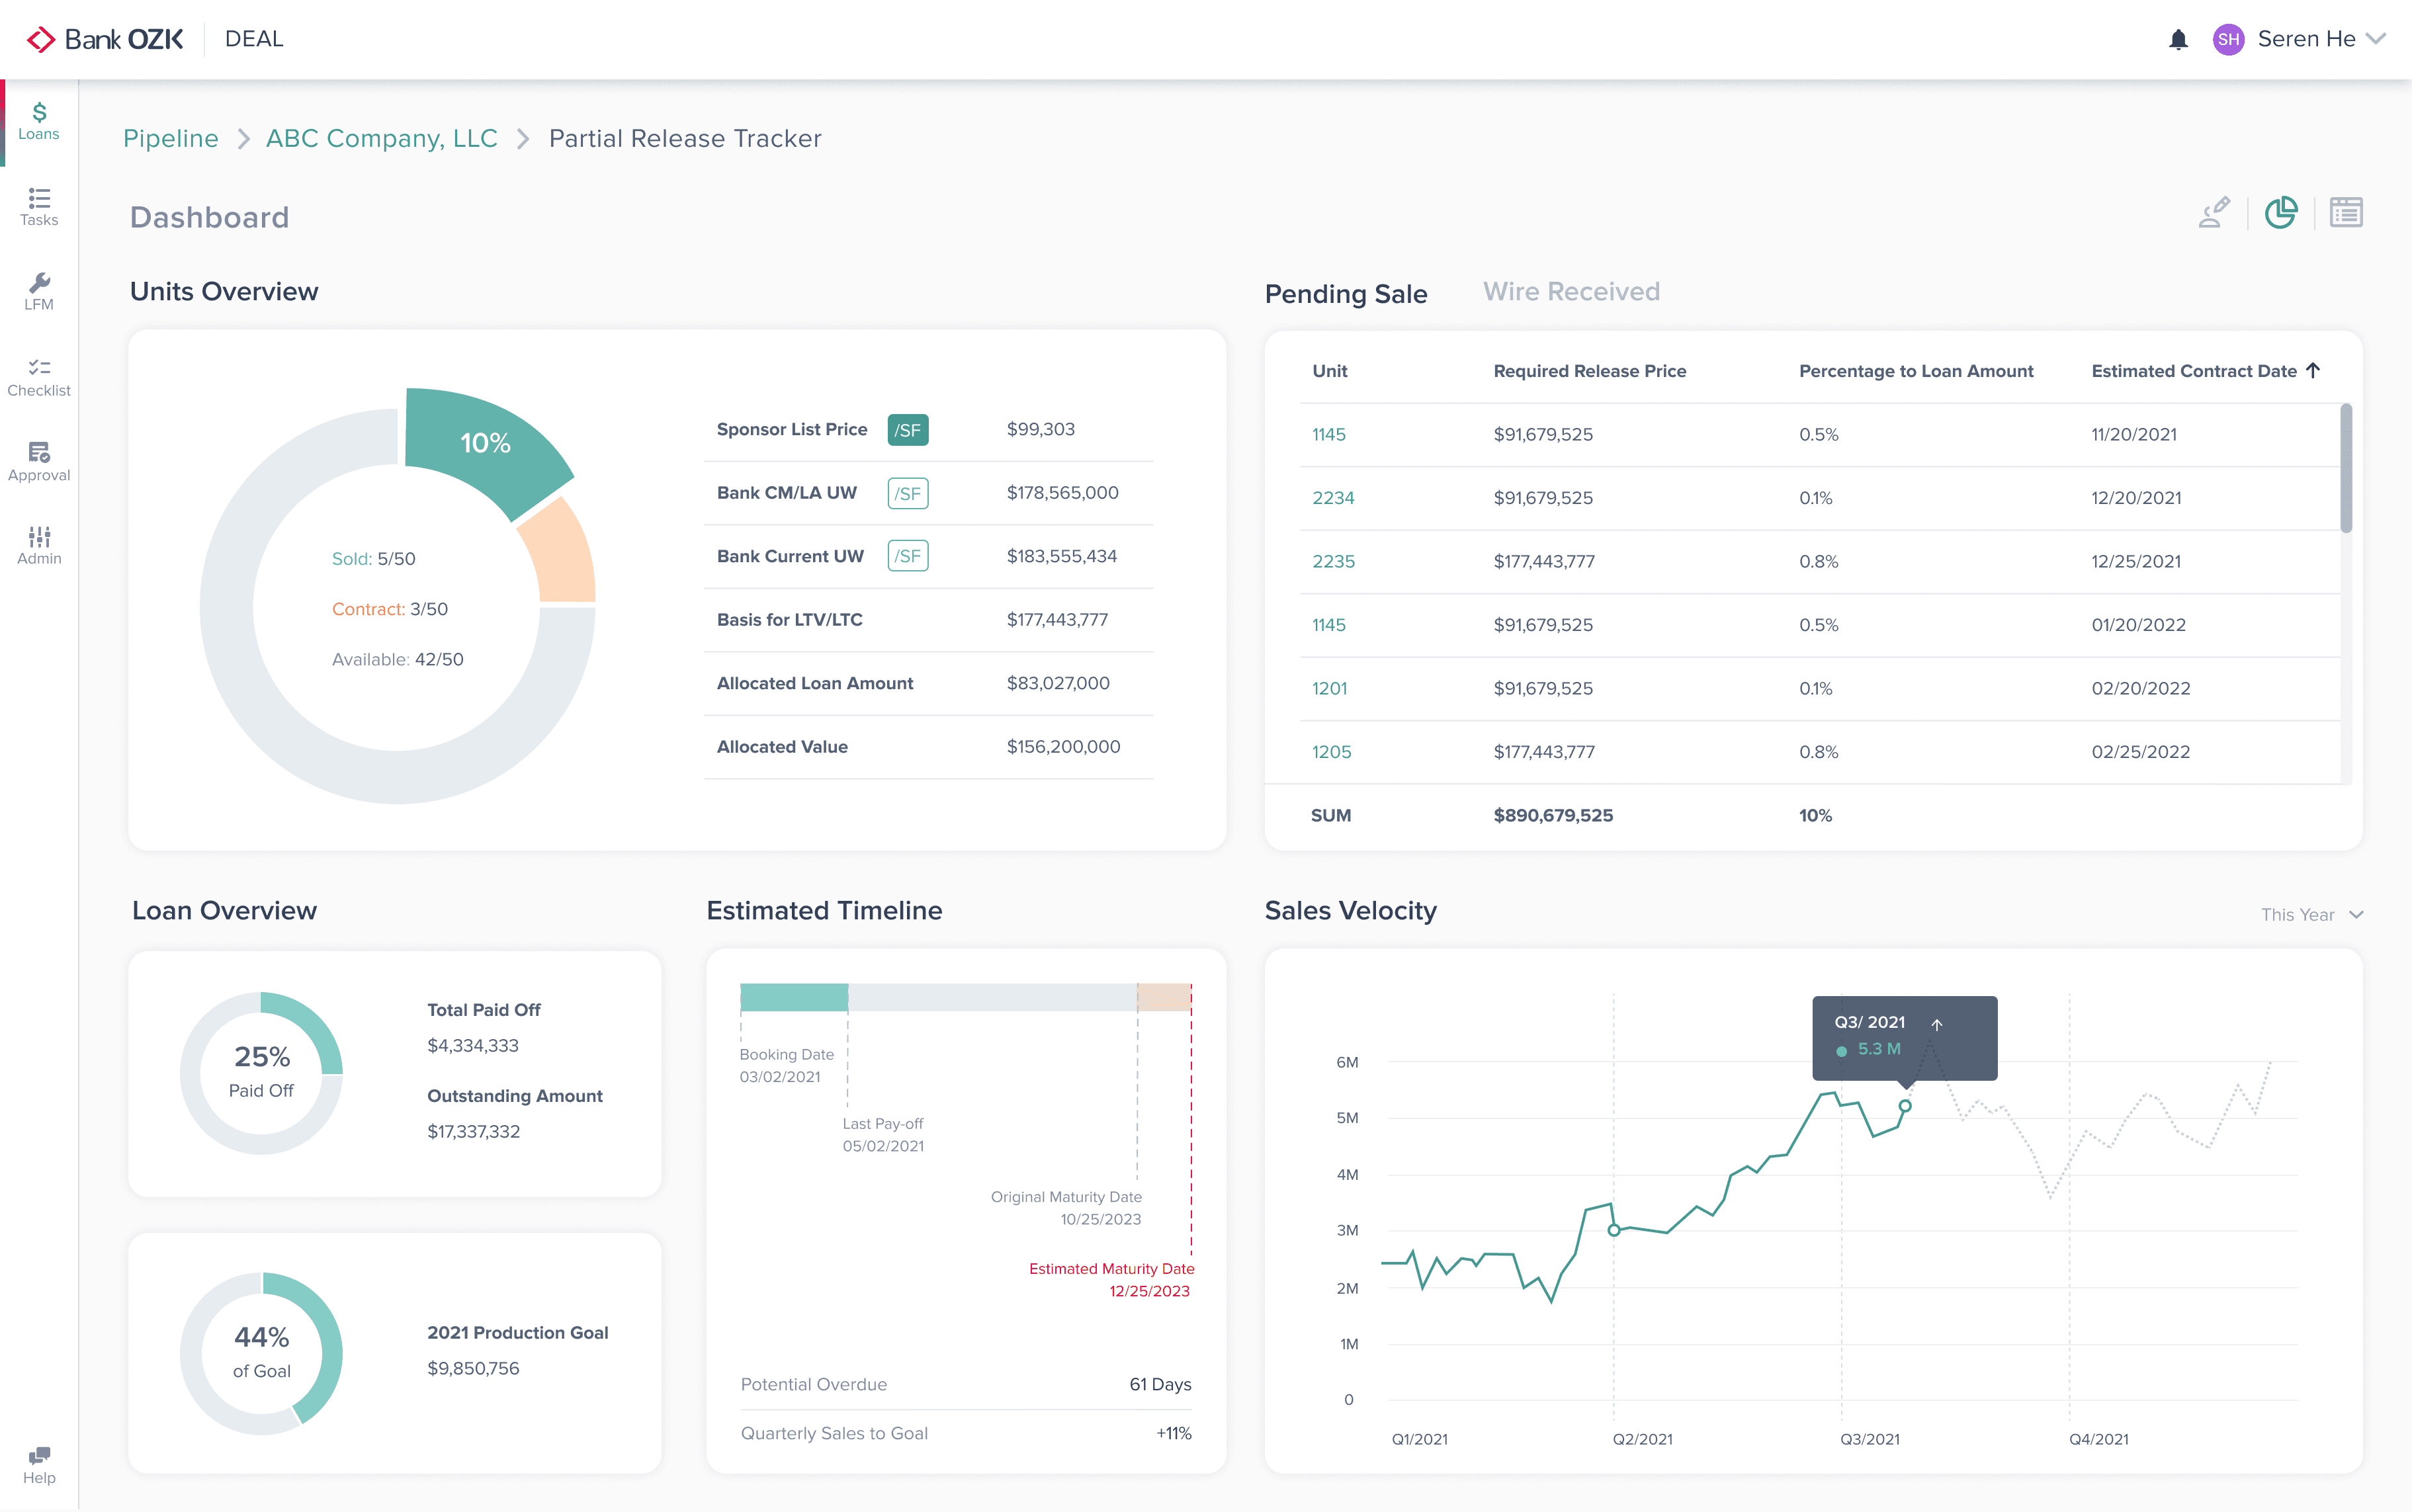Toggle /SF for Bank CM/LA UW

coord(907,493)
